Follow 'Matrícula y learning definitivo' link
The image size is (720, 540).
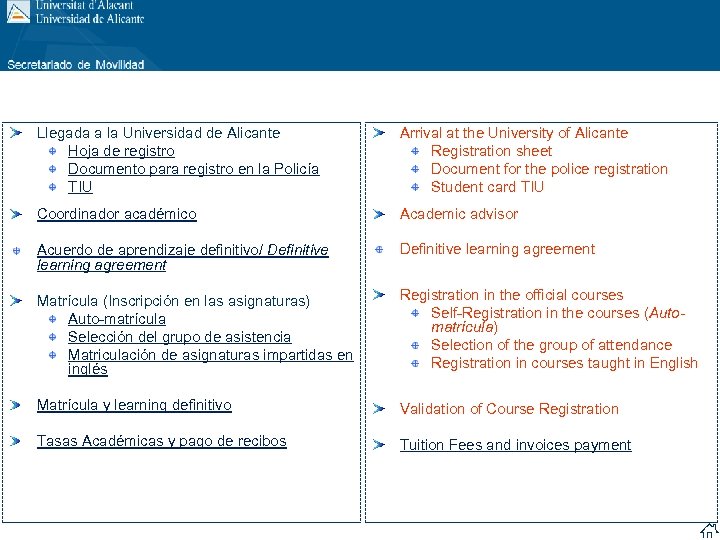click(134, 405)
